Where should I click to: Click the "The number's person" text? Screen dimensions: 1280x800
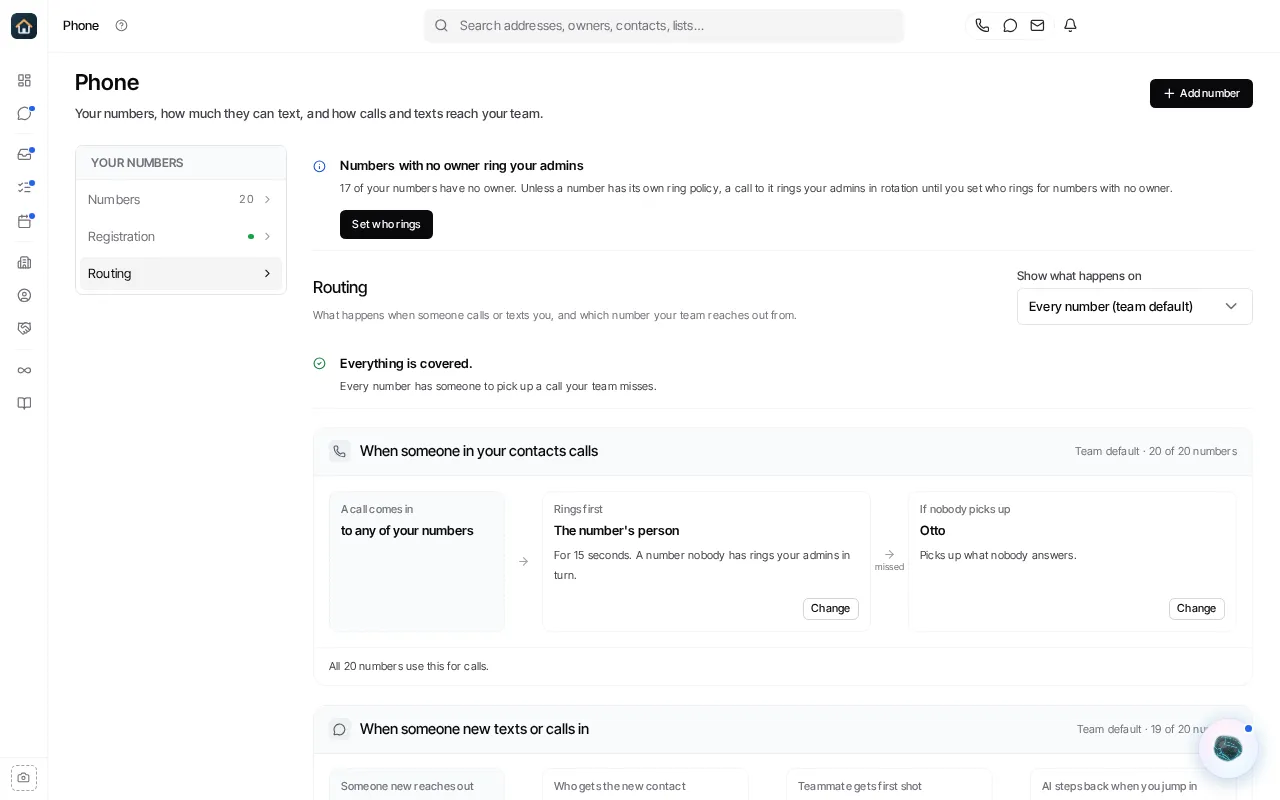point(616,531)
